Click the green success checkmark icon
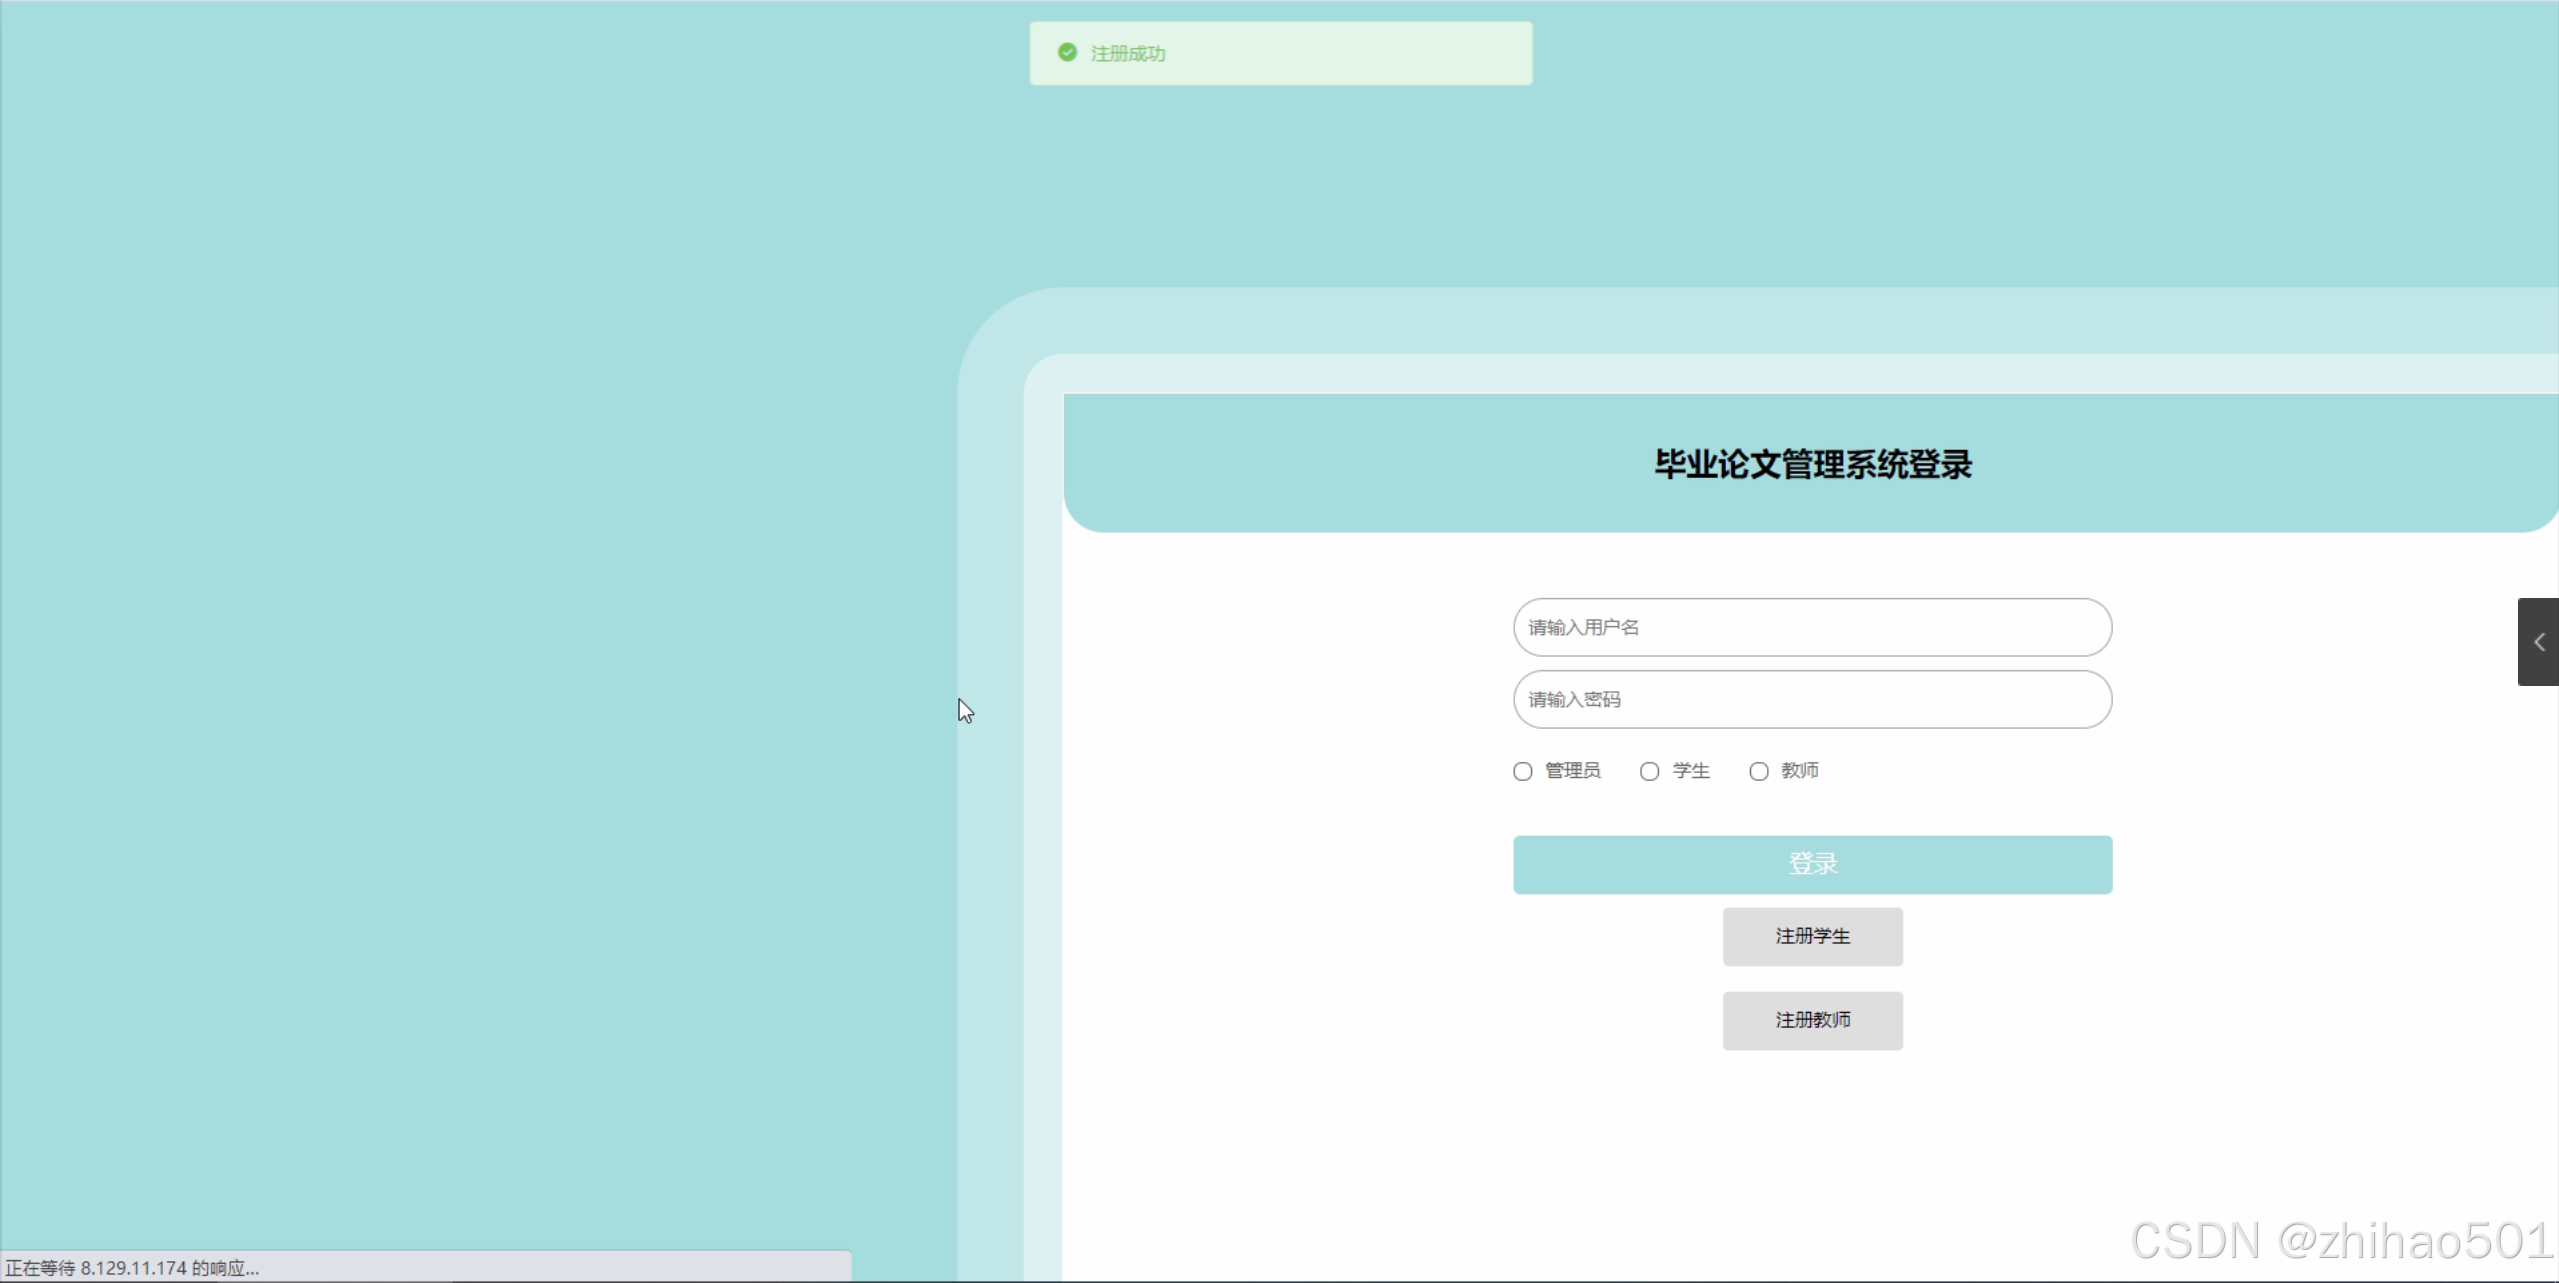Viewport: 2559px width, 1283px height. click(x=1067, y=52)
